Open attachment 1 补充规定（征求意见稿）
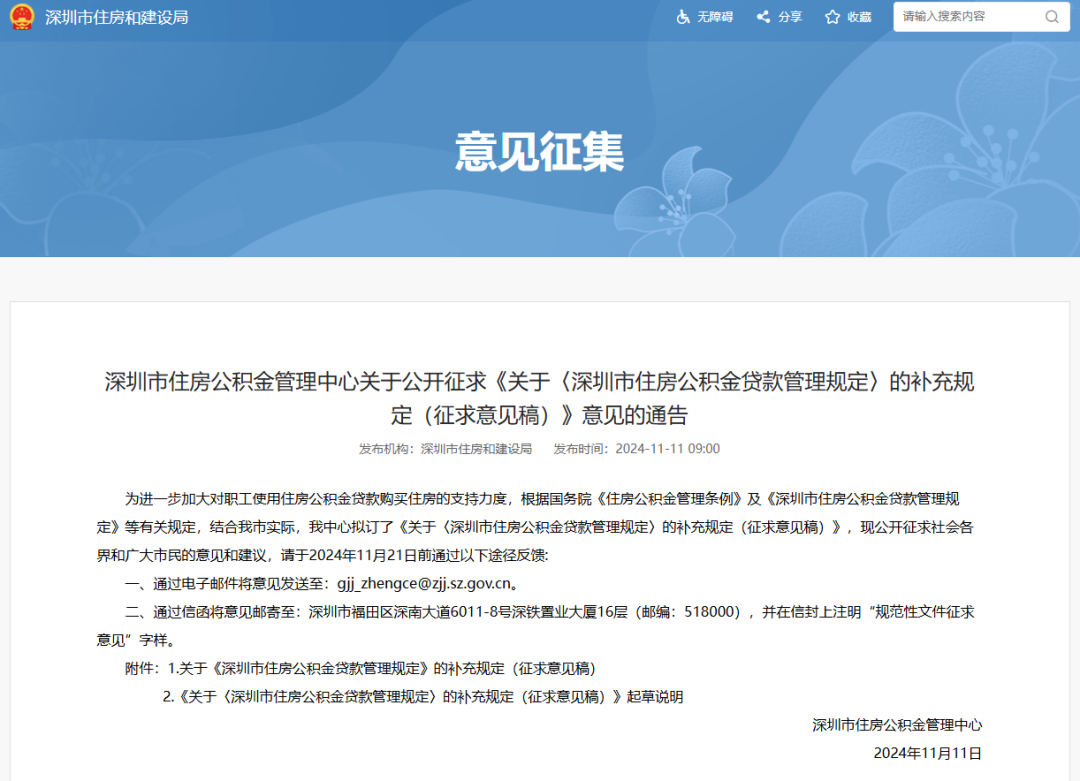 (382, 668)
